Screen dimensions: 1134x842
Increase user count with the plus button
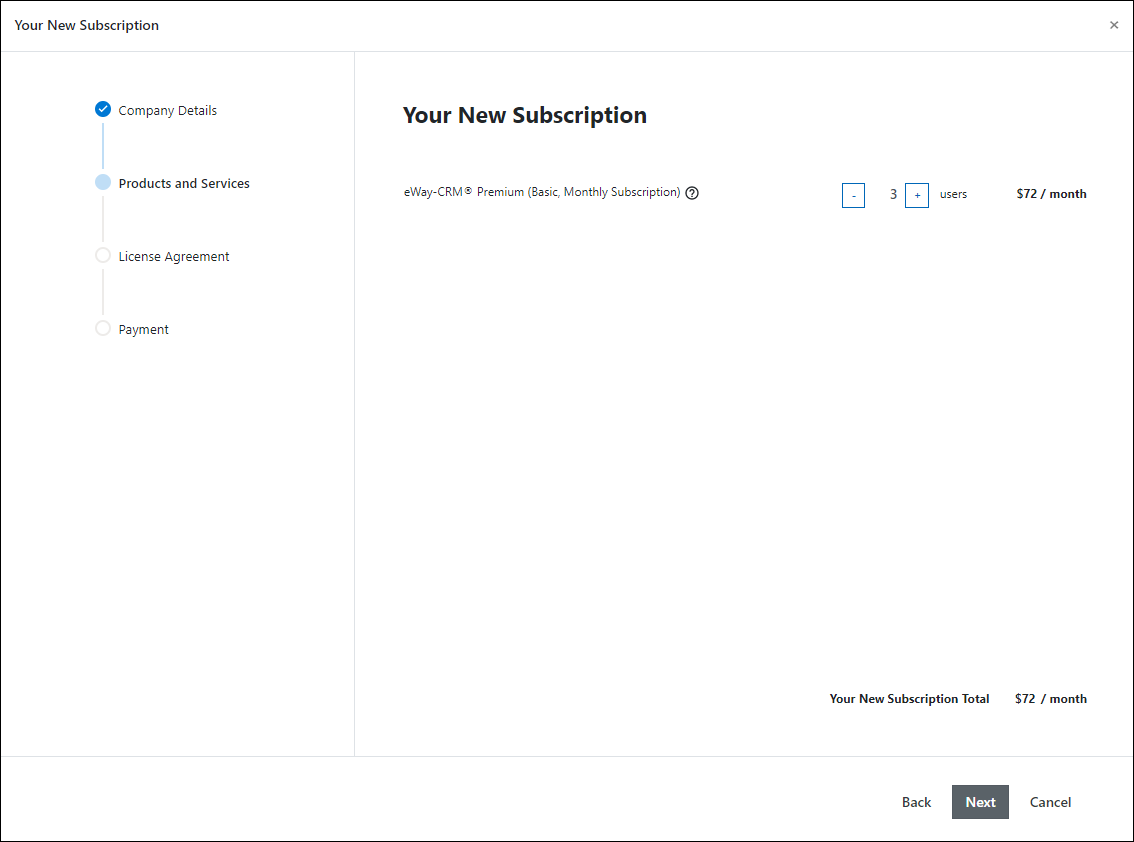917,195
